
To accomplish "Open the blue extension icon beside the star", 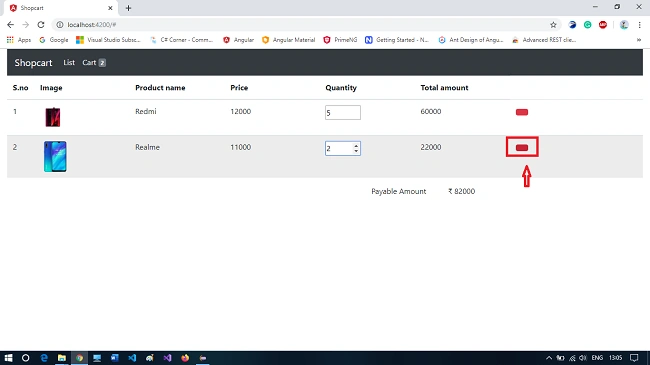I will 572,25.
